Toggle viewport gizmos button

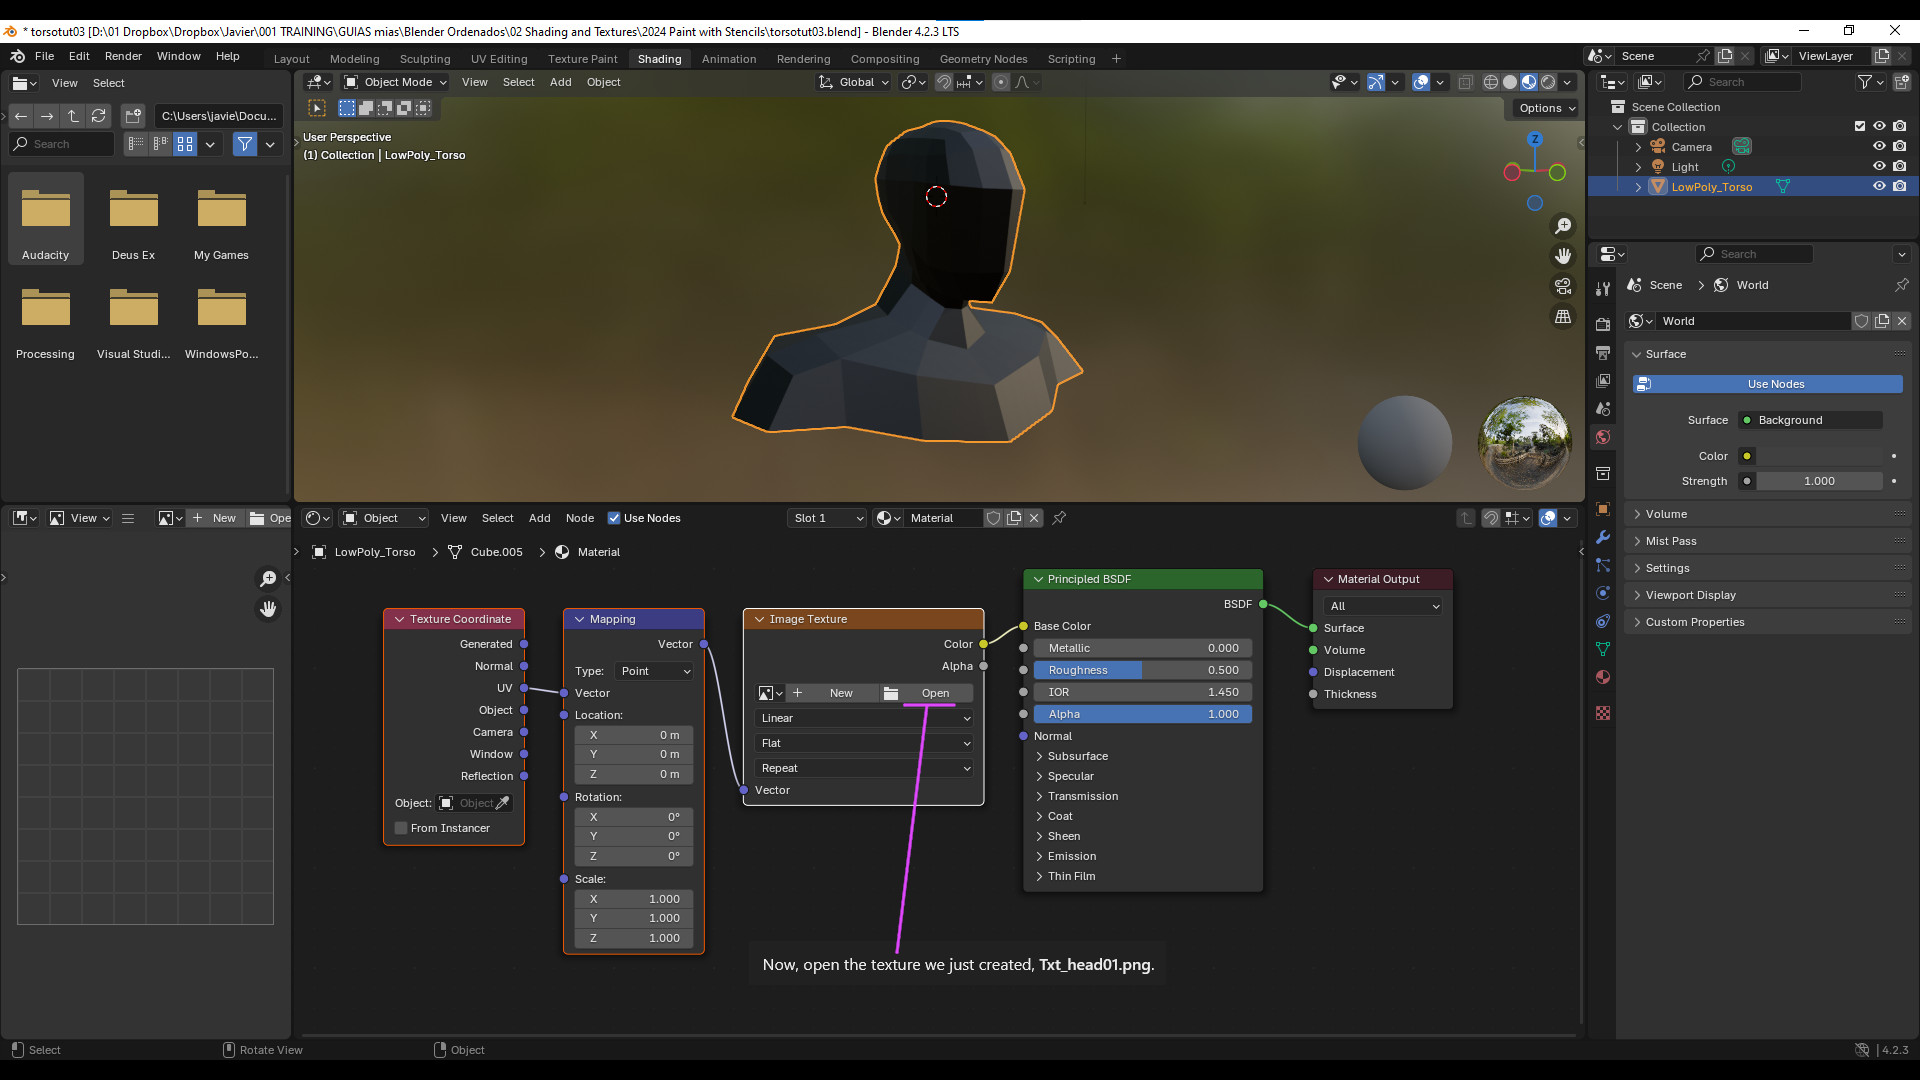(1376, 82)
